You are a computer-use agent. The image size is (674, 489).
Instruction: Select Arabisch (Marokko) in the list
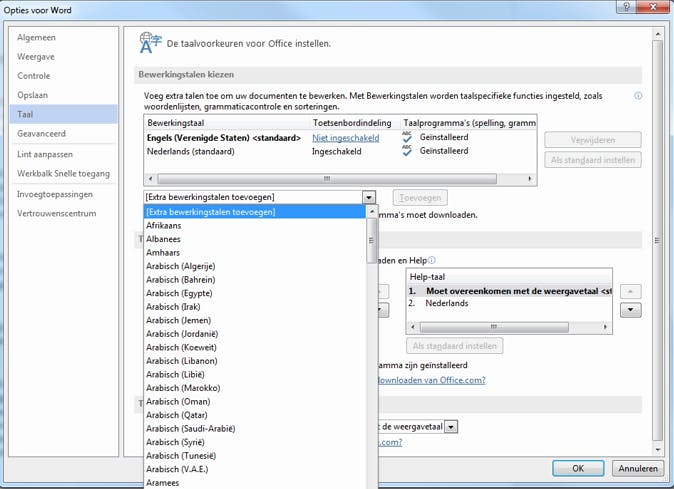coord(255,388)
